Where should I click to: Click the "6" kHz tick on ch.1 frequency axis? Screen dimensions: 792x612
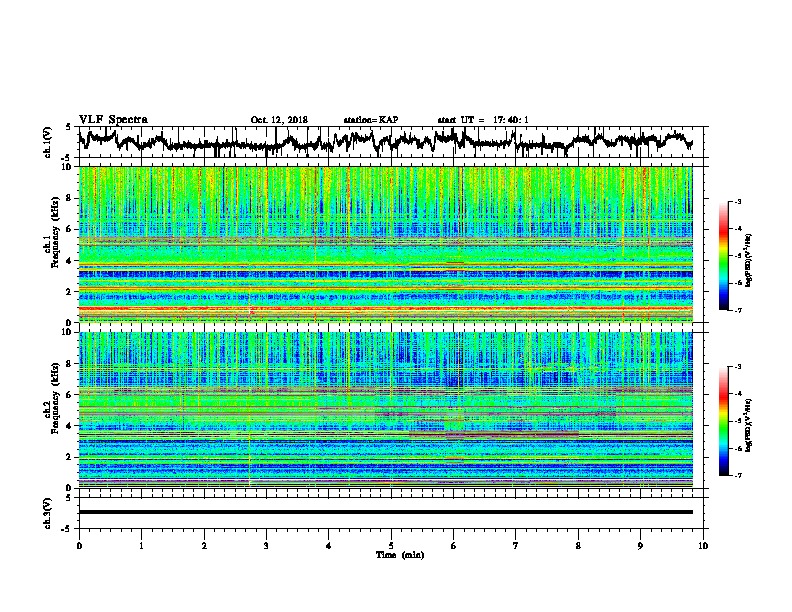pyautogui.click(x=71, y=229)
